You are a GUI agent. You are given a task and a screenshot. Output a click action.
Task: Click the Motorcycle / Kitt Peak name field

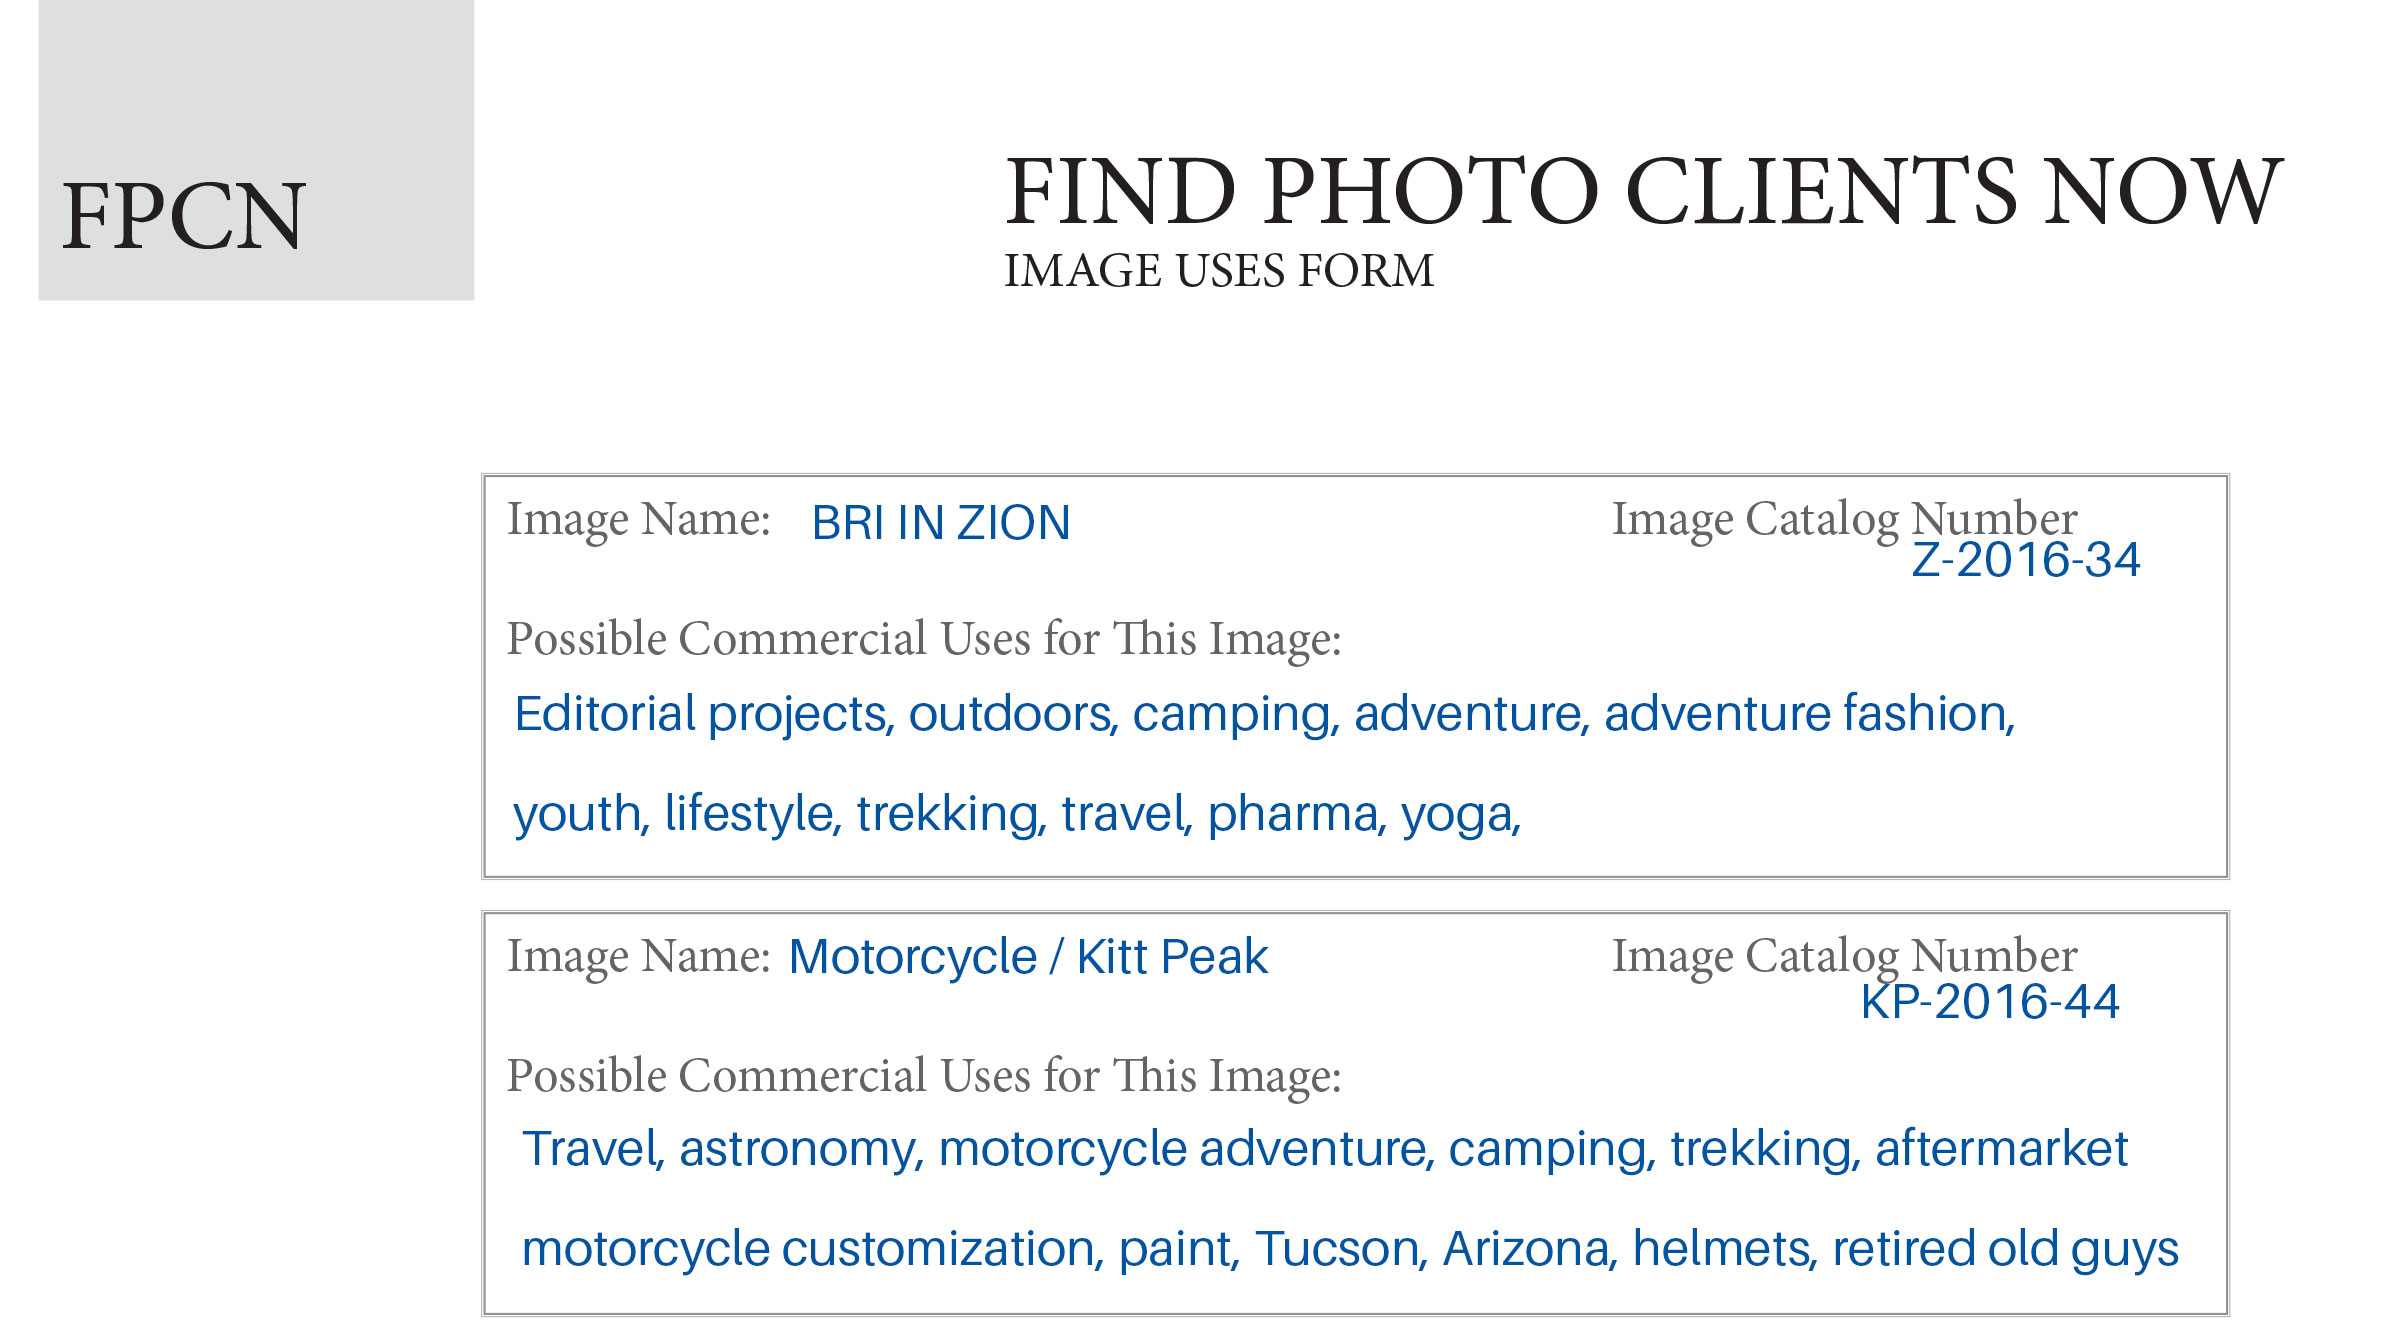click(x=1027, y=957)
